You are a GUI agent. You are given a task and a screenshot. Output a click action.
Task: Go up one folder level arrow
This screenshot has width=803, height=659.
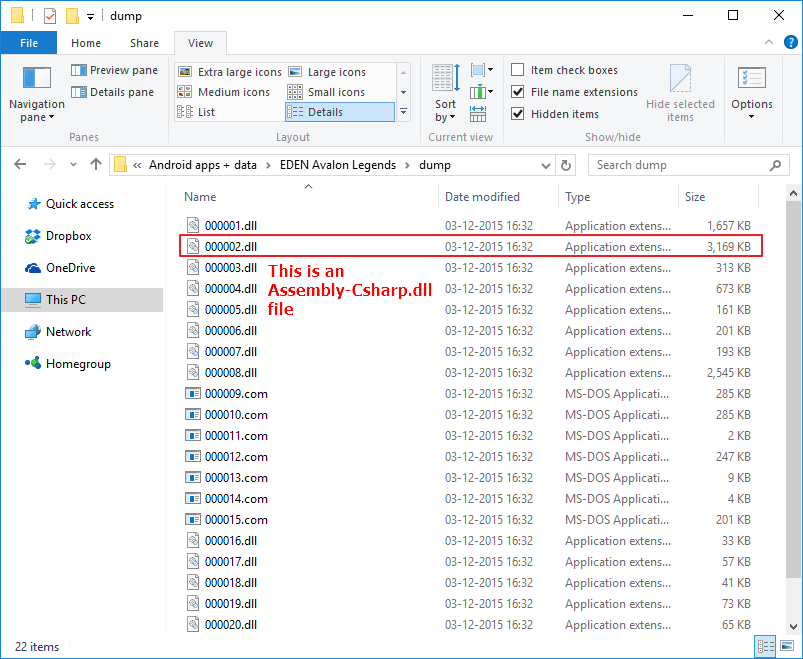(x=96, y=164)
